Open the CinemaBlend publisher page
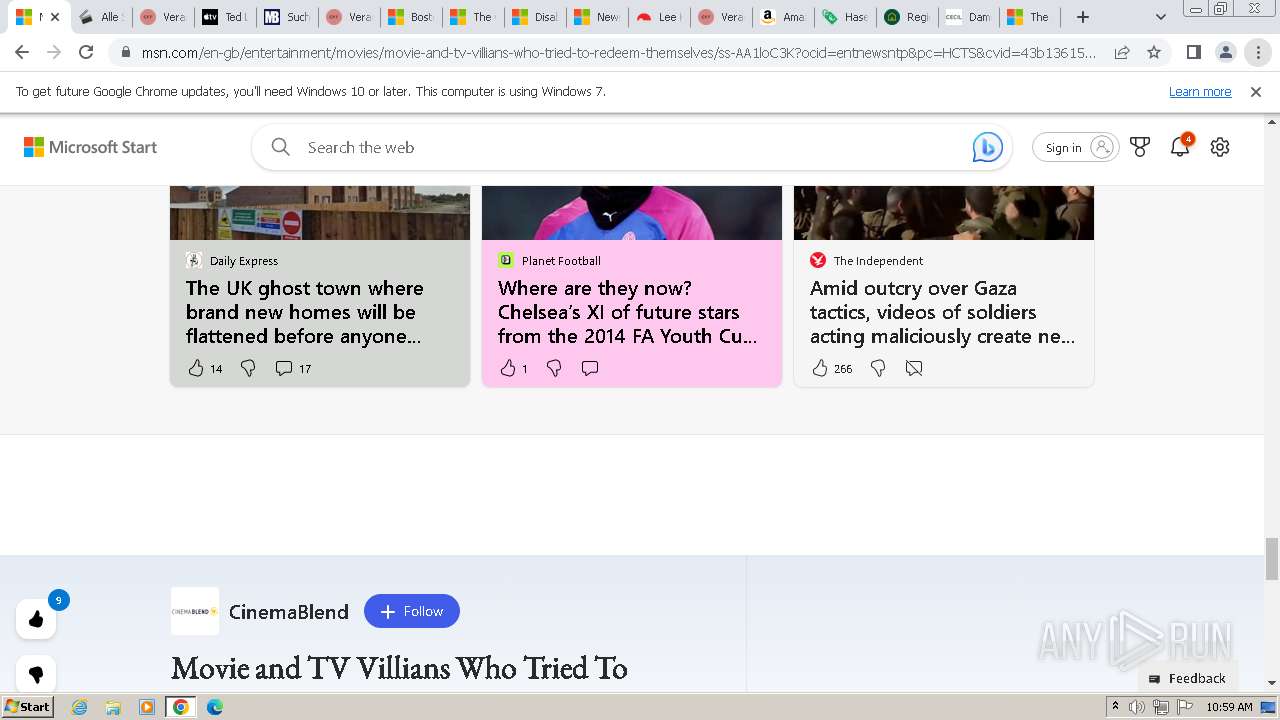1280x720 pixels. [288, 611]
